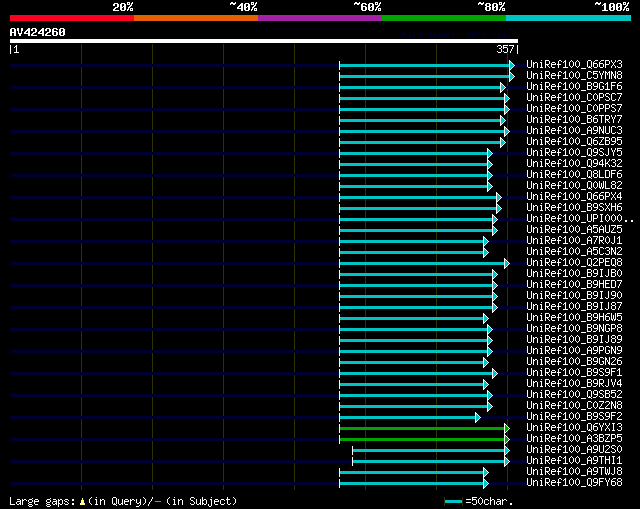Click the faint AlignViewer watermark link

459,34
